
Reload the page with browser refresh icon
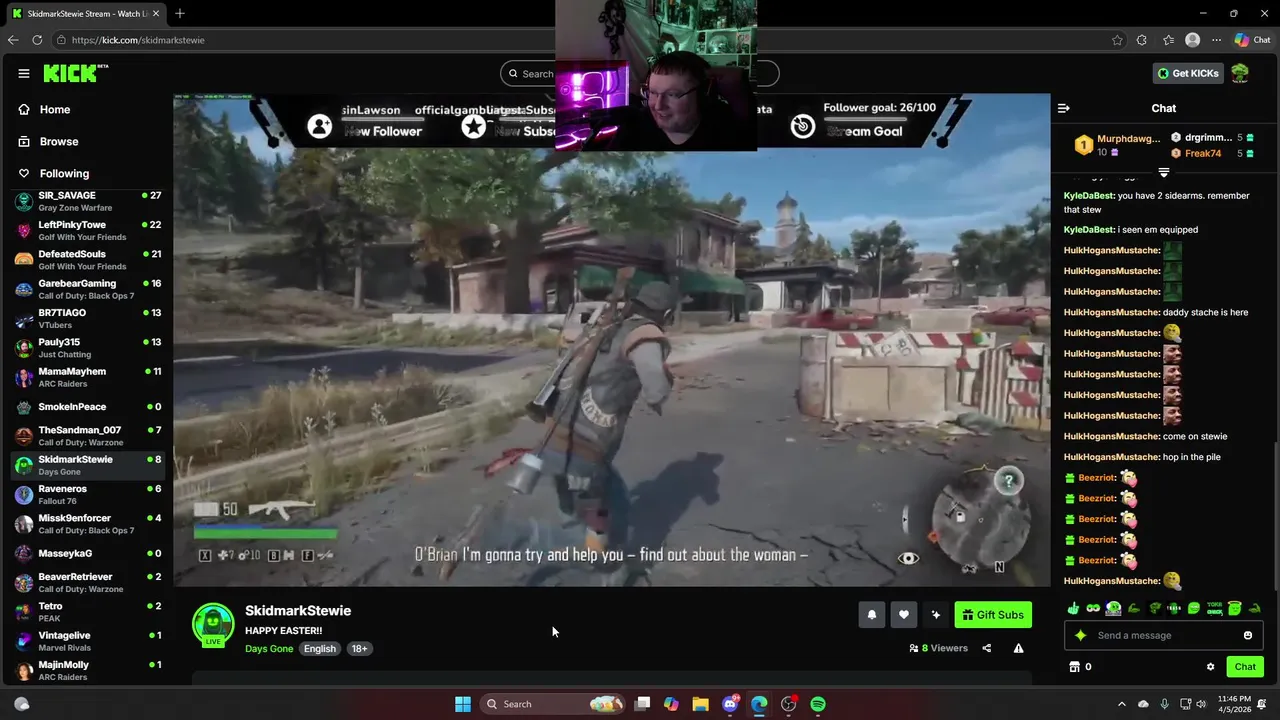pyautogui.click(x=37, y=40)
